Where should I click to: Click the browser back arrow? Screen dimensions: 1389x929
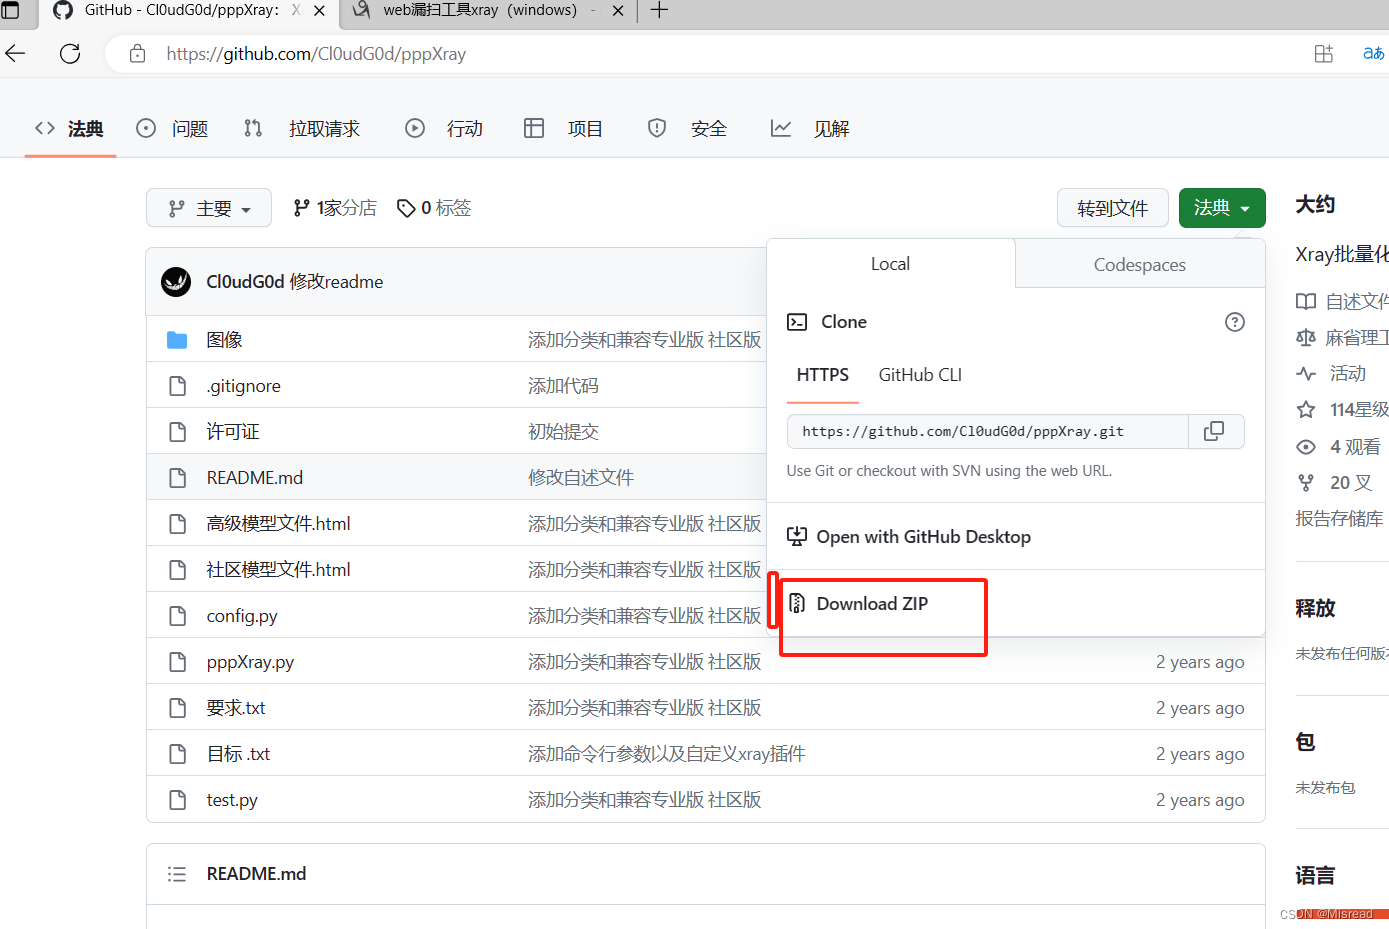(15, 53)
